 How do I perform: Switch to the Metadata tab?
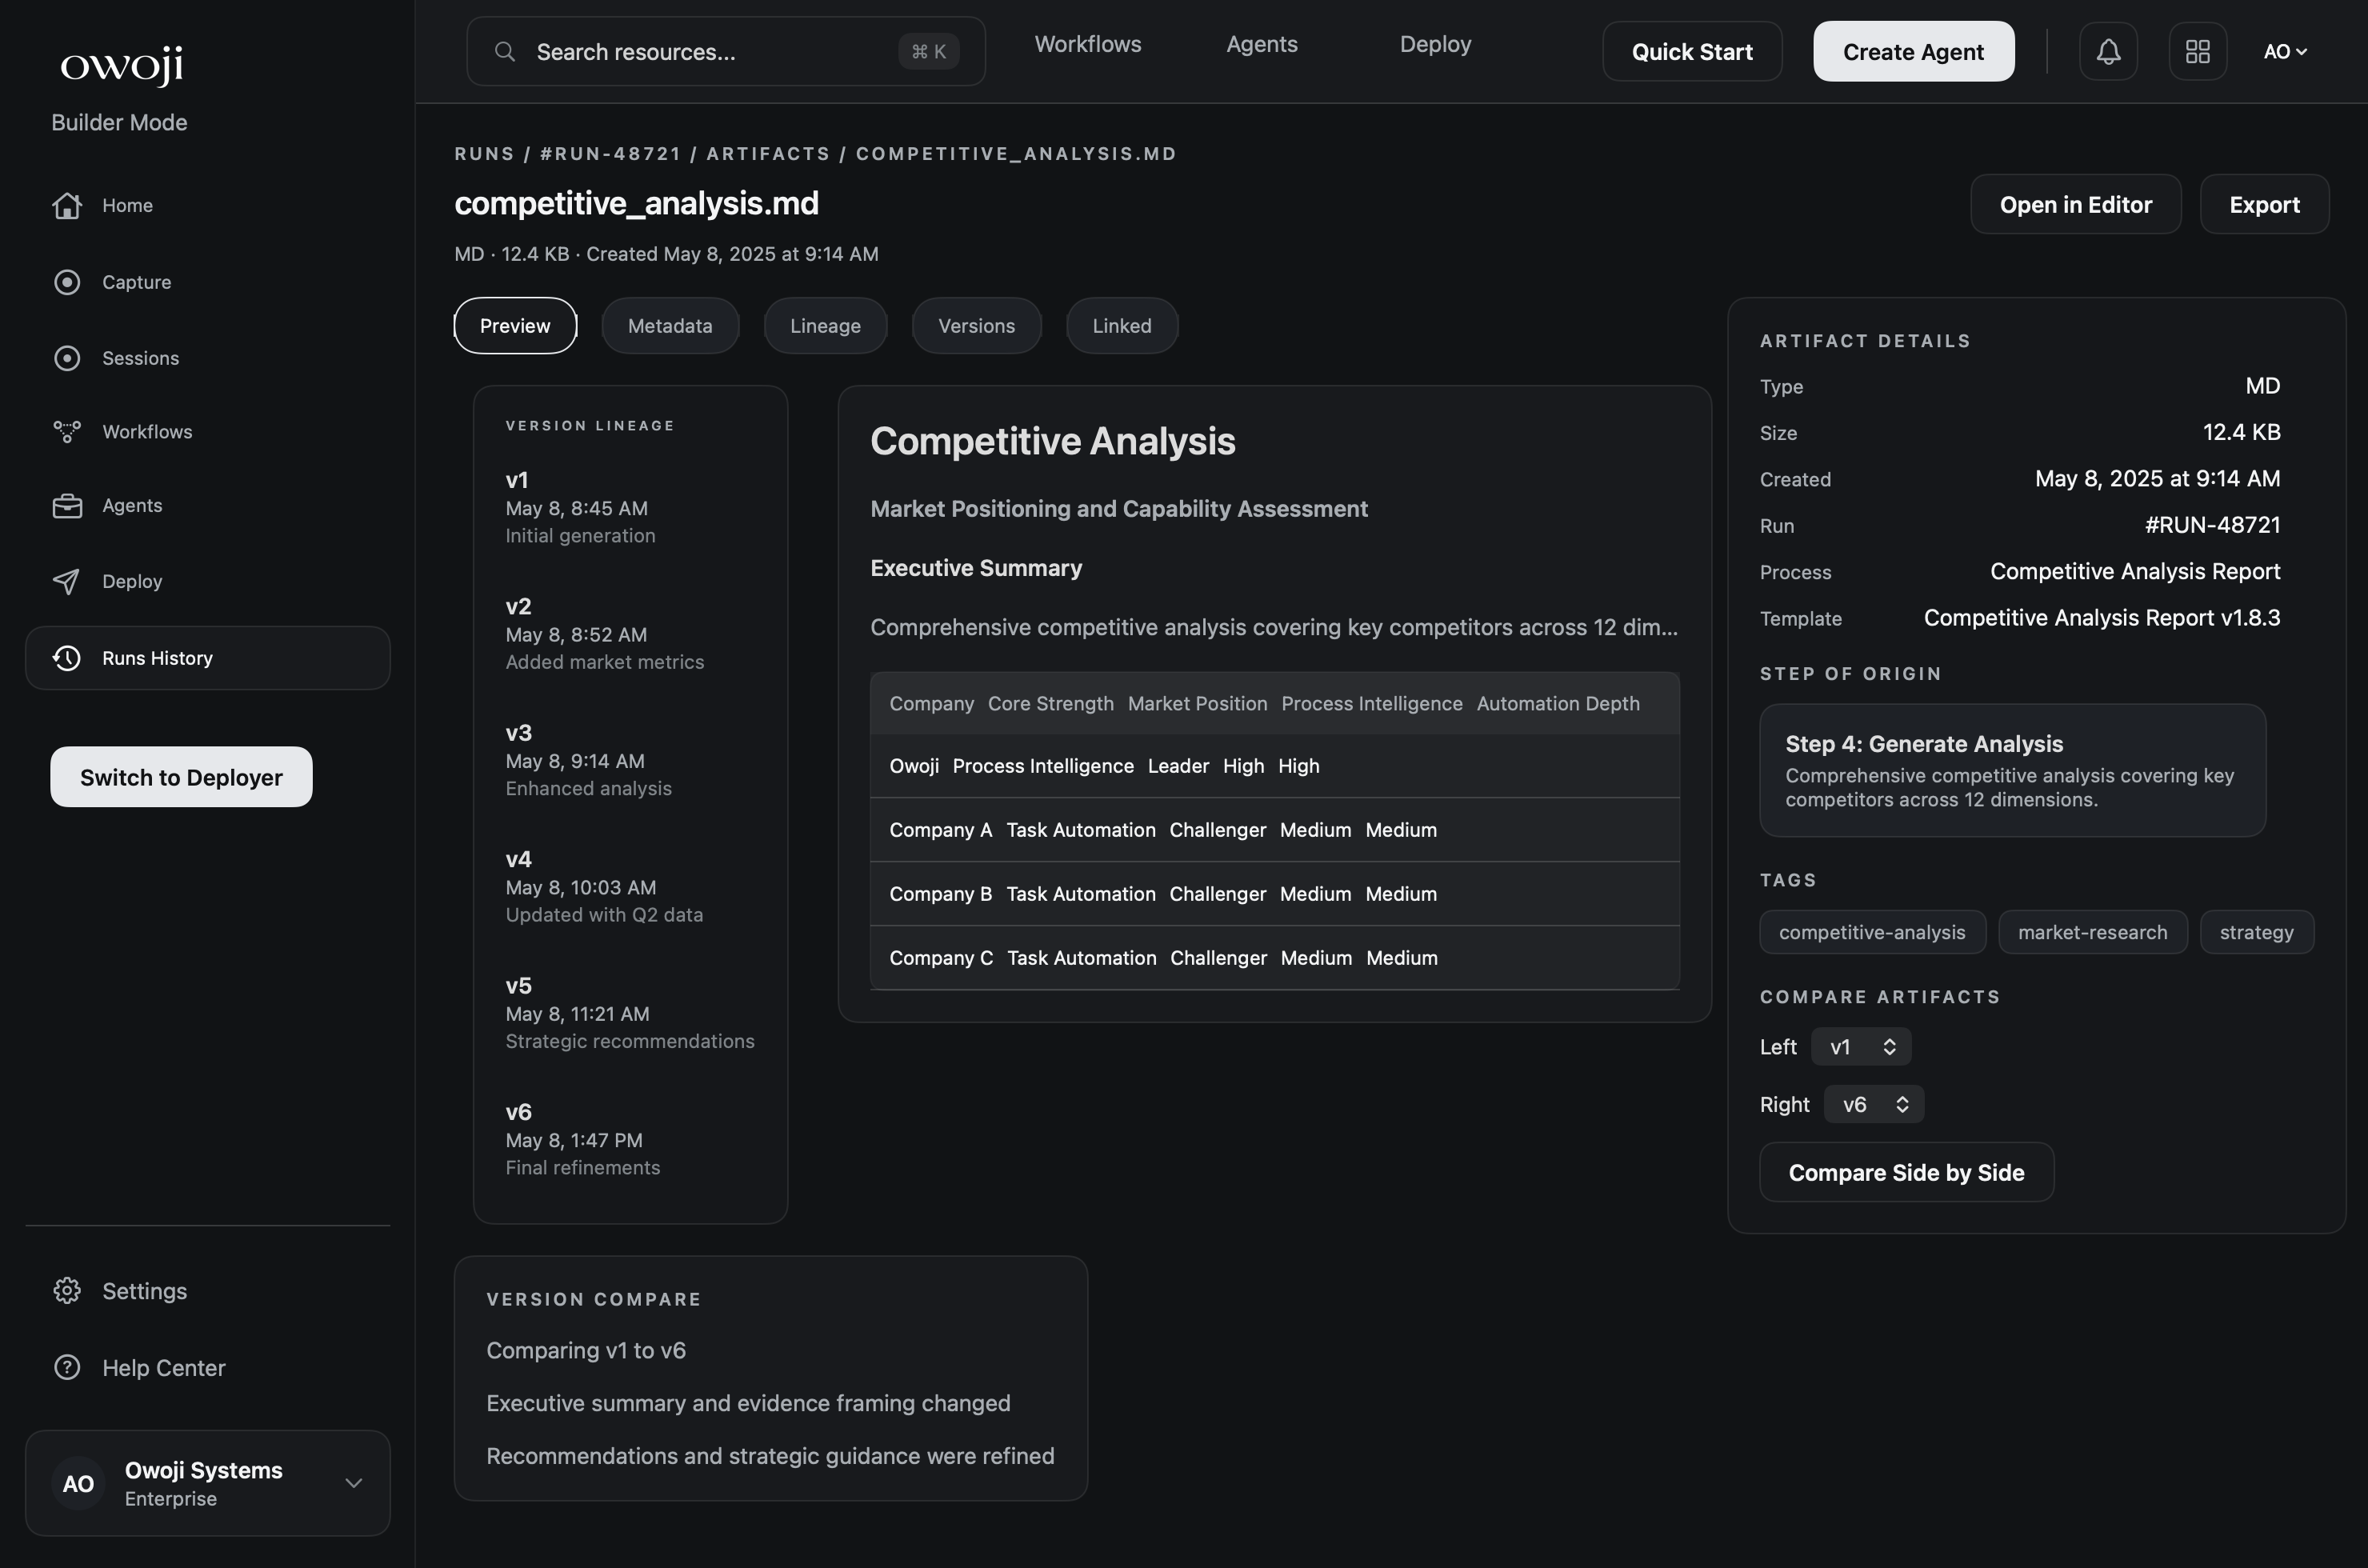tap(670, 325)
